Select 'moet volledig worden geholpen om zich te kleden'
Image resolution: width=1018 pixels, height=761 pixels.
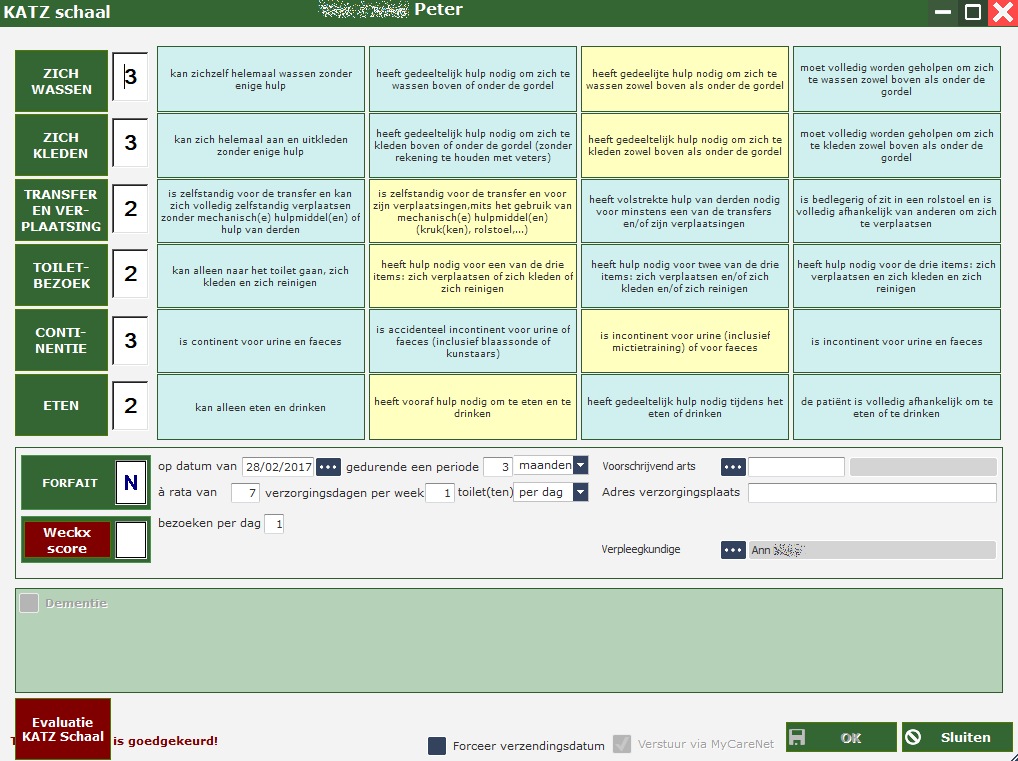(x=897, y=145)
